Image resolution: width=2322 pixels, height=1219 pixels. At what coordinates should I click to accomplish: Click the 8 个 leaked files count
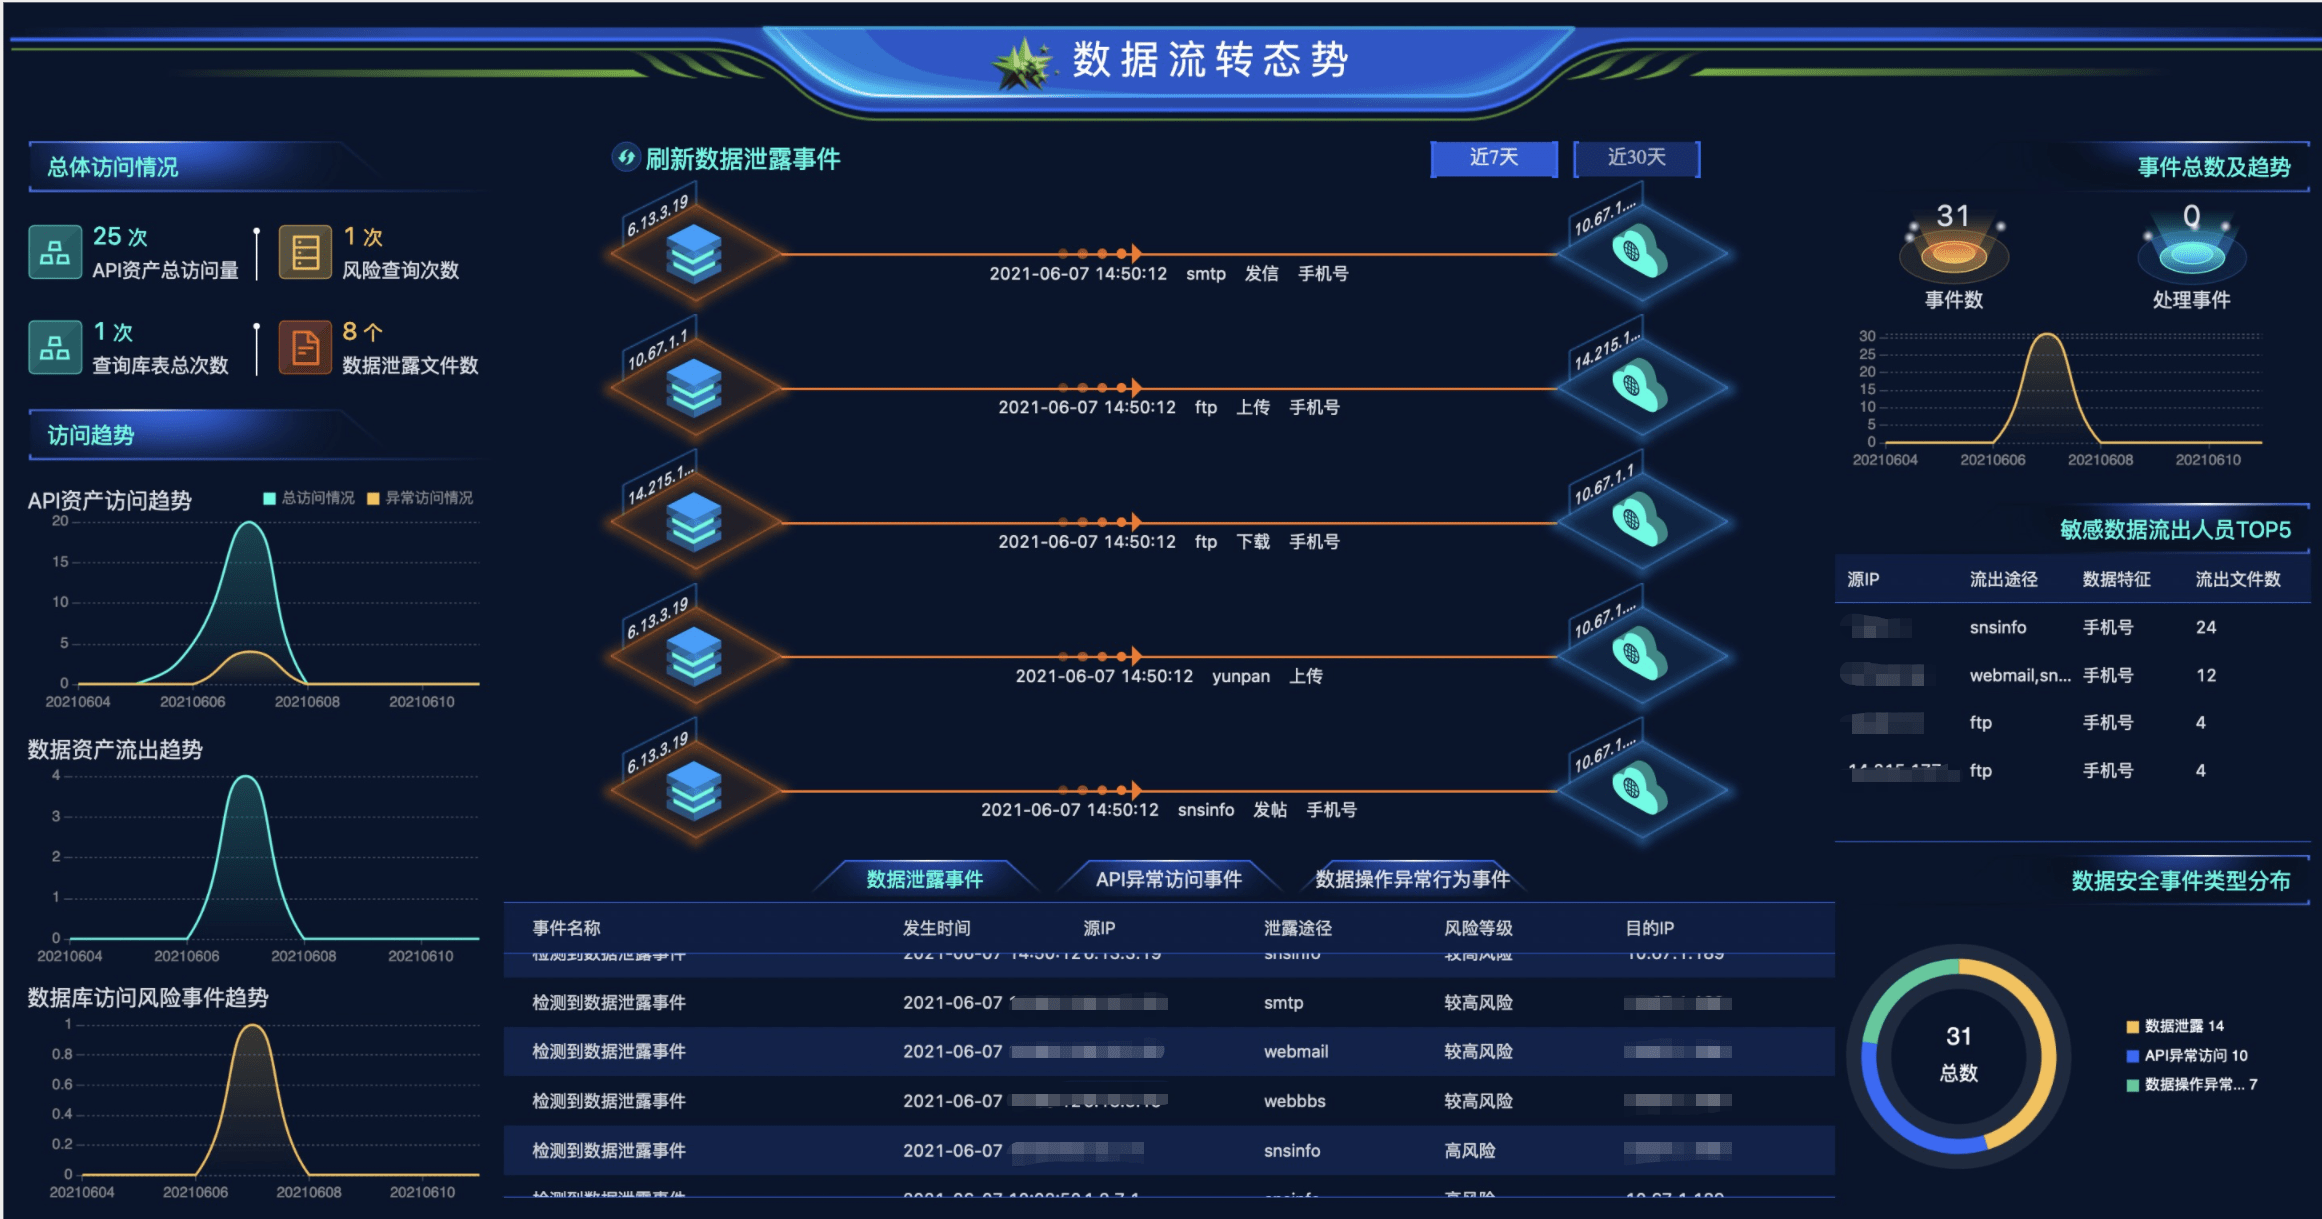coord(362,332)
